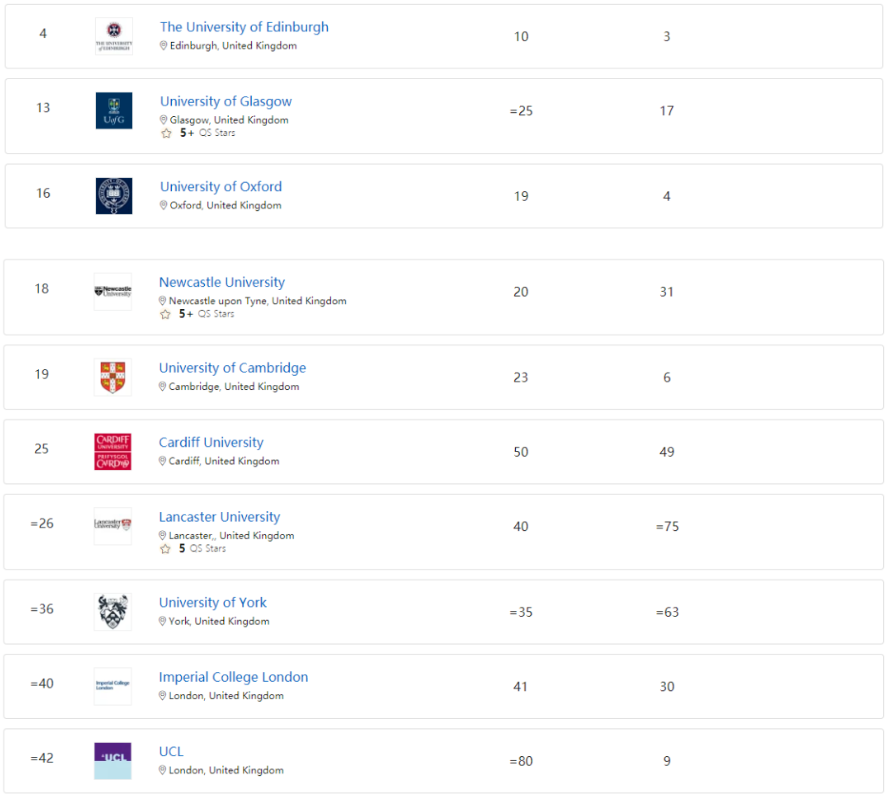885x796 pixels.
Task: Click value 19 in the Oxford row
Action: click(x=521, y=196)
